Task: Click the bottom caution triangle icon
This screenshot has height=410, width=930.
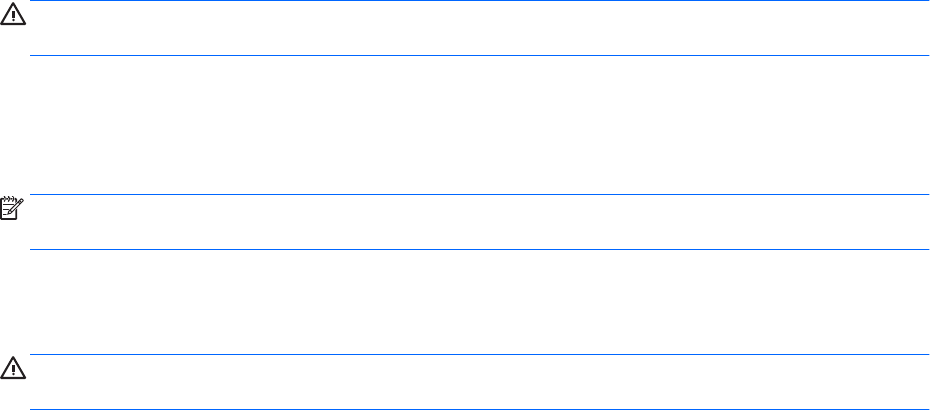Action: pos(12,369)
